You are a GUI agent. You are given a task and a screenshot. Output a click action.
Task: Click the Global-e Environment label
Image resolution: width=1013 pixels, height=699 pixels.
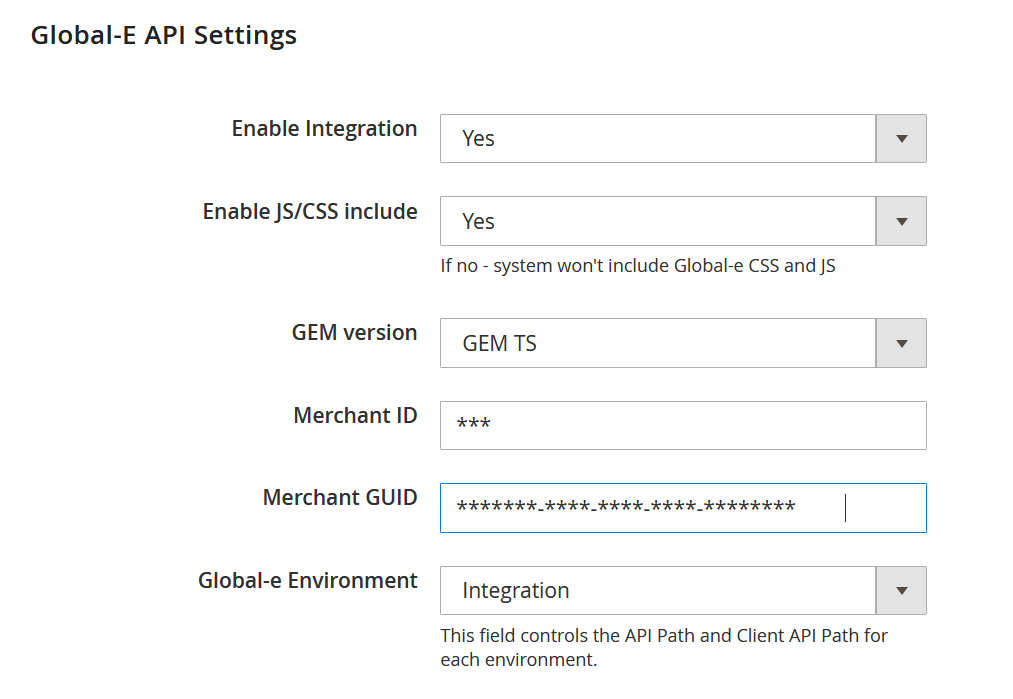point(308,580)
